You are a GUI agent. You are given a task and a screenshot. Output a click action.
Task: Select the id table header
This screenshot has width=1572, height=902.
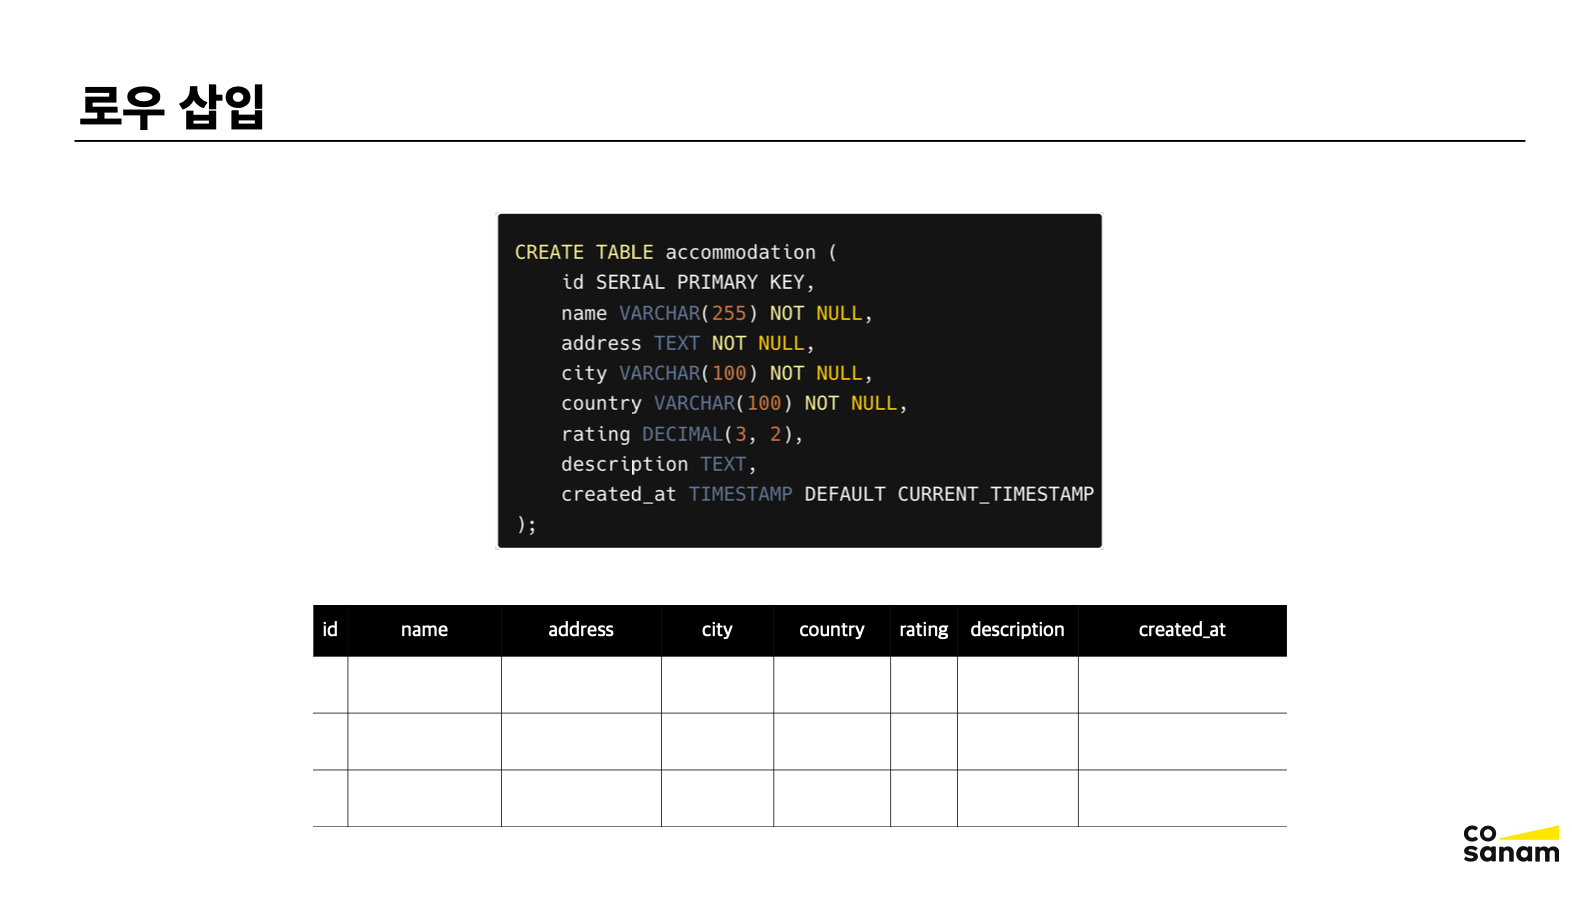click(x=330, y=630)
